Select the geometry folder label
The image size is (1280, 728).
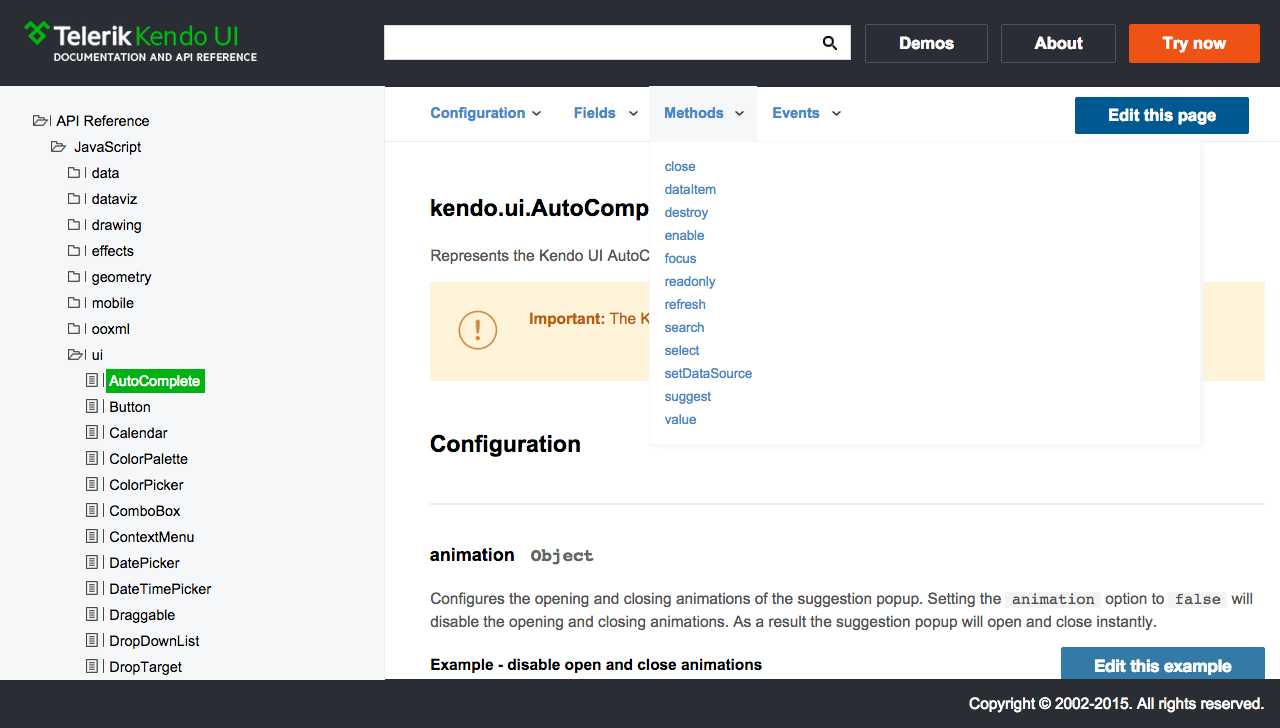[x=121, y=277]
